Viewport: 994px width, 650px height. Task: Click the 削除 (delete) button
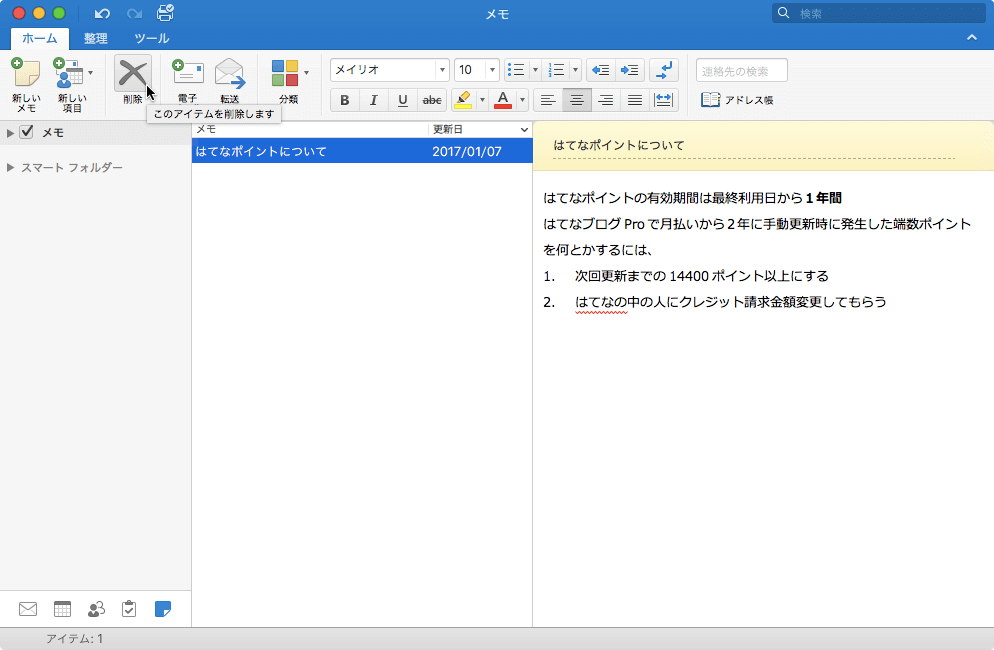[x=132, y=78]
